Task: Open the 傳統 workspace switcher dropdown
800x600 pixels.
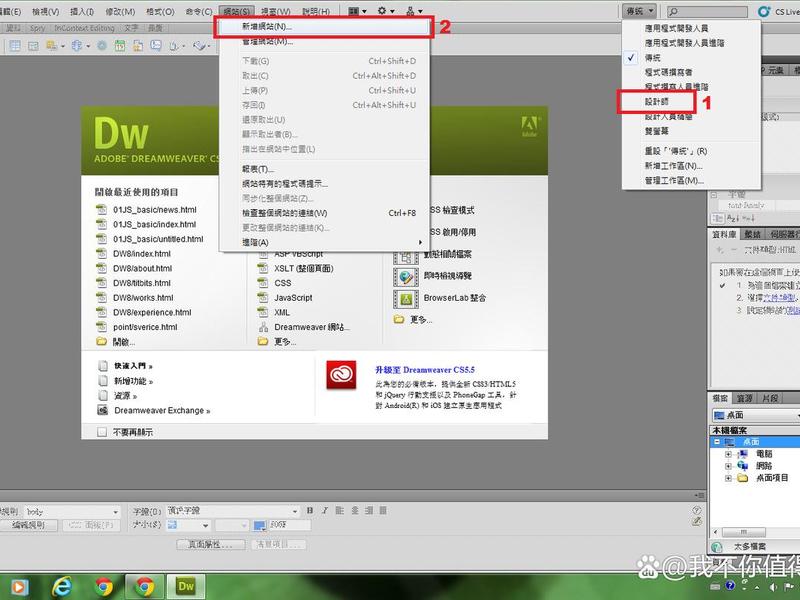Action: tap(639, 11)
